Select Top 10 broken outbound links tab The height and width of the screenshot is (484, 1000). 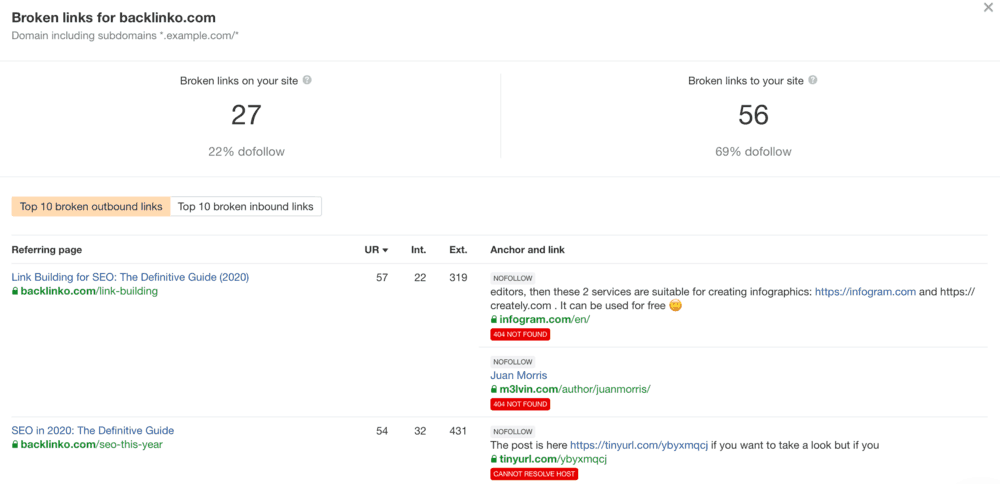[91, 207]
